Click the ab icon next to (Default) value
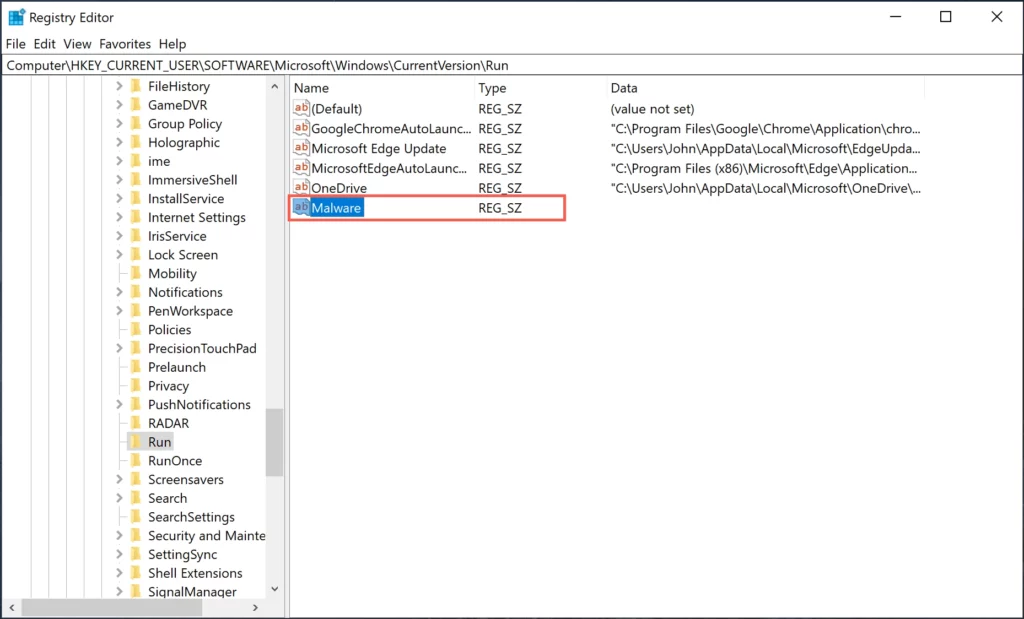The width and height of the screenshot is (1024, 619). tap(301, 108)
